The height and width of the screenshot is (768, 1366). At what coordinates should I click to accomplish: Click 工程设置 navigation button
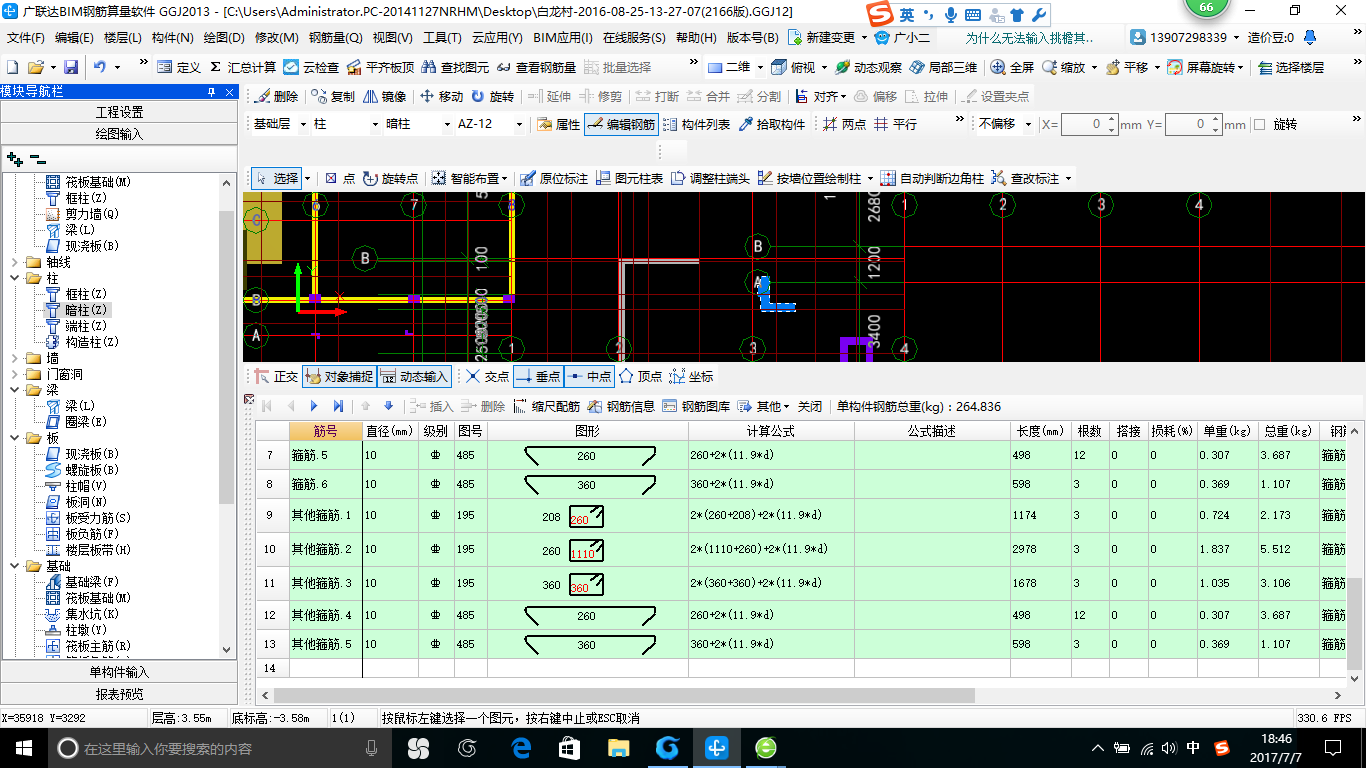click(119, 112)
